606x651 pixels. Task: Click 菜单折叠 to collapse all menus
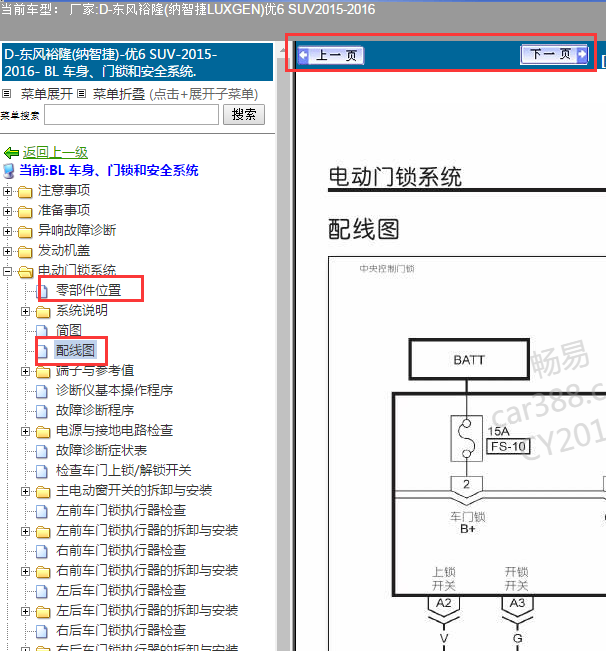pos(119,94)
